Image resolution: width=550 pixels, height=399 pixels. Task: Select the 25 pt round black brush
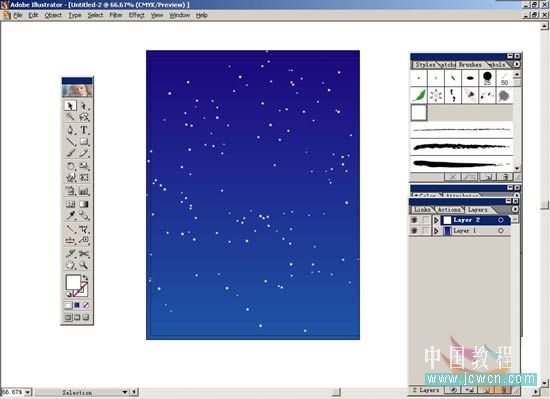click(x=487, y=78)
